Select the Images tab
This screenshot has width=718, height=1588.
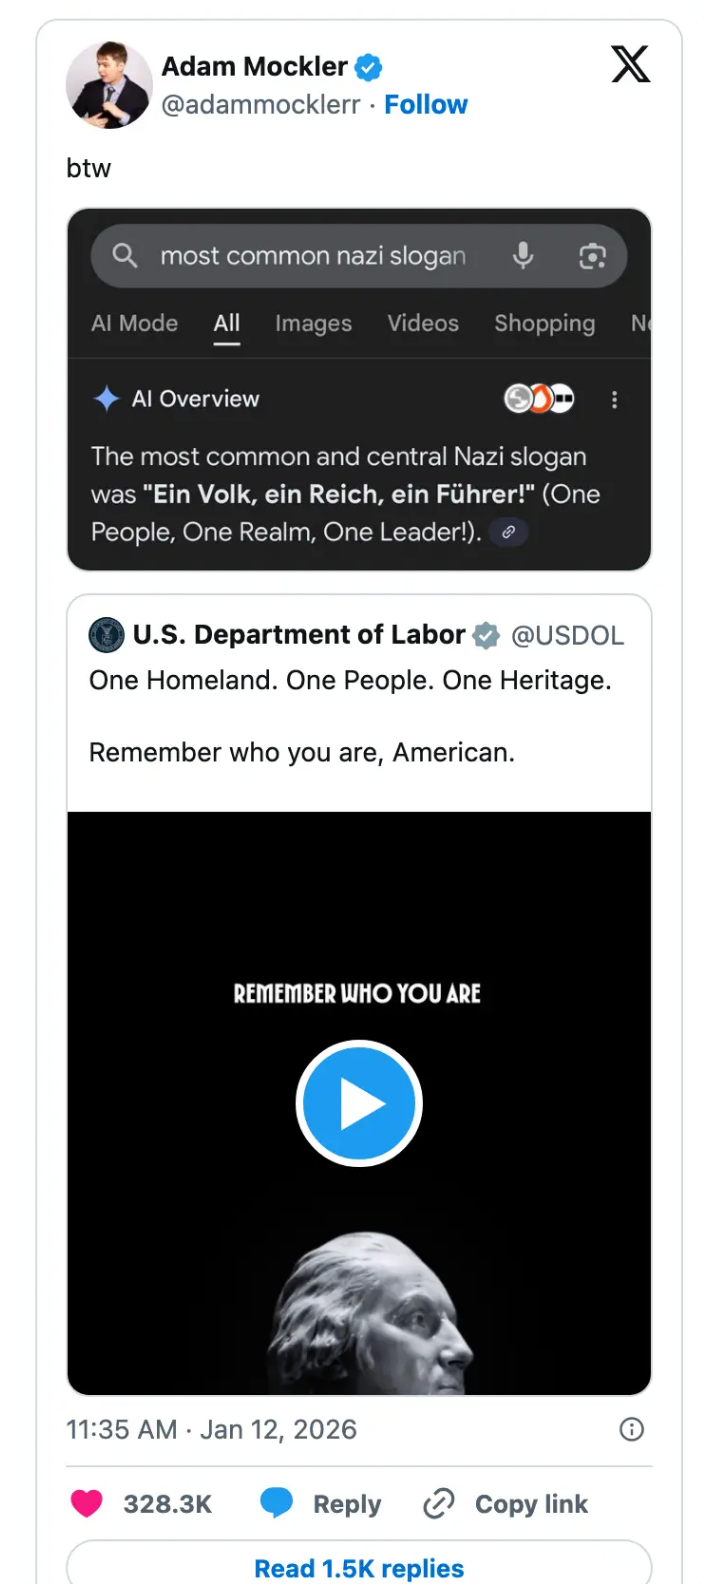313,323
